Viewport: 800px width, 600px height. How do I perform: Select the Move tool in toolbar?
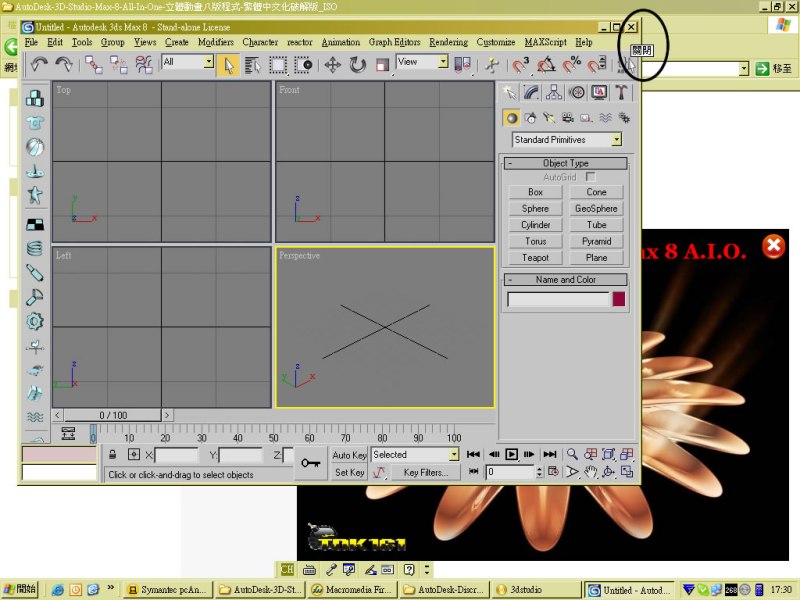[x=332, y=64]
